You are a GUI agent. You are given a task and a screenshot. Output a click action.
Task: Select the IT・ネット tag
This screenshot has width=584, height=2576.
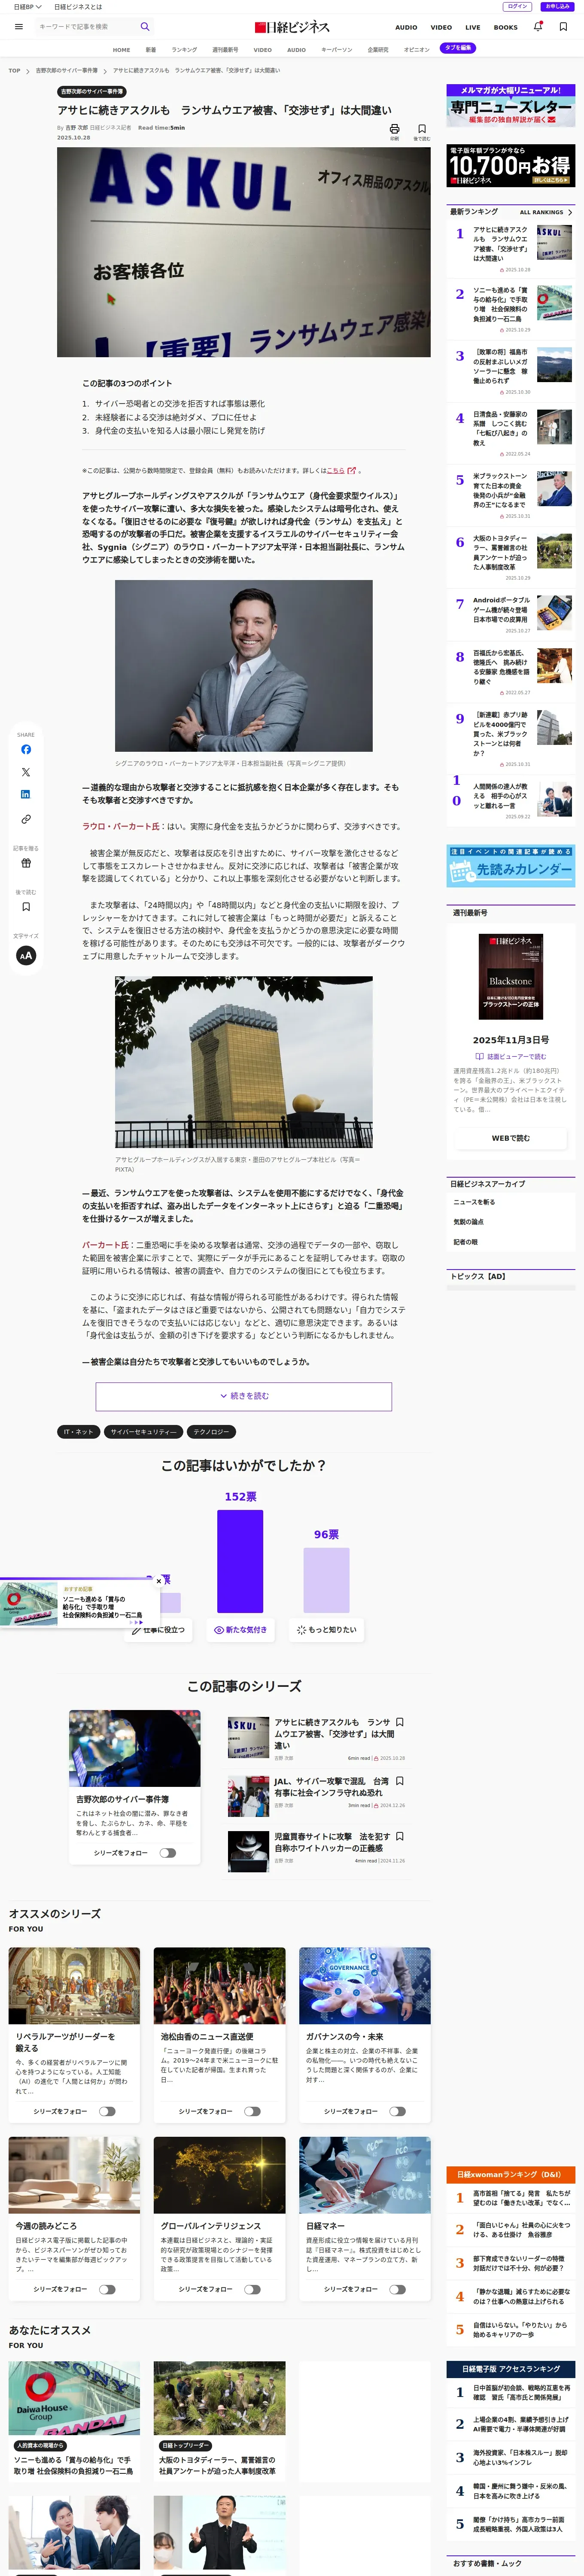point(78,1432)
